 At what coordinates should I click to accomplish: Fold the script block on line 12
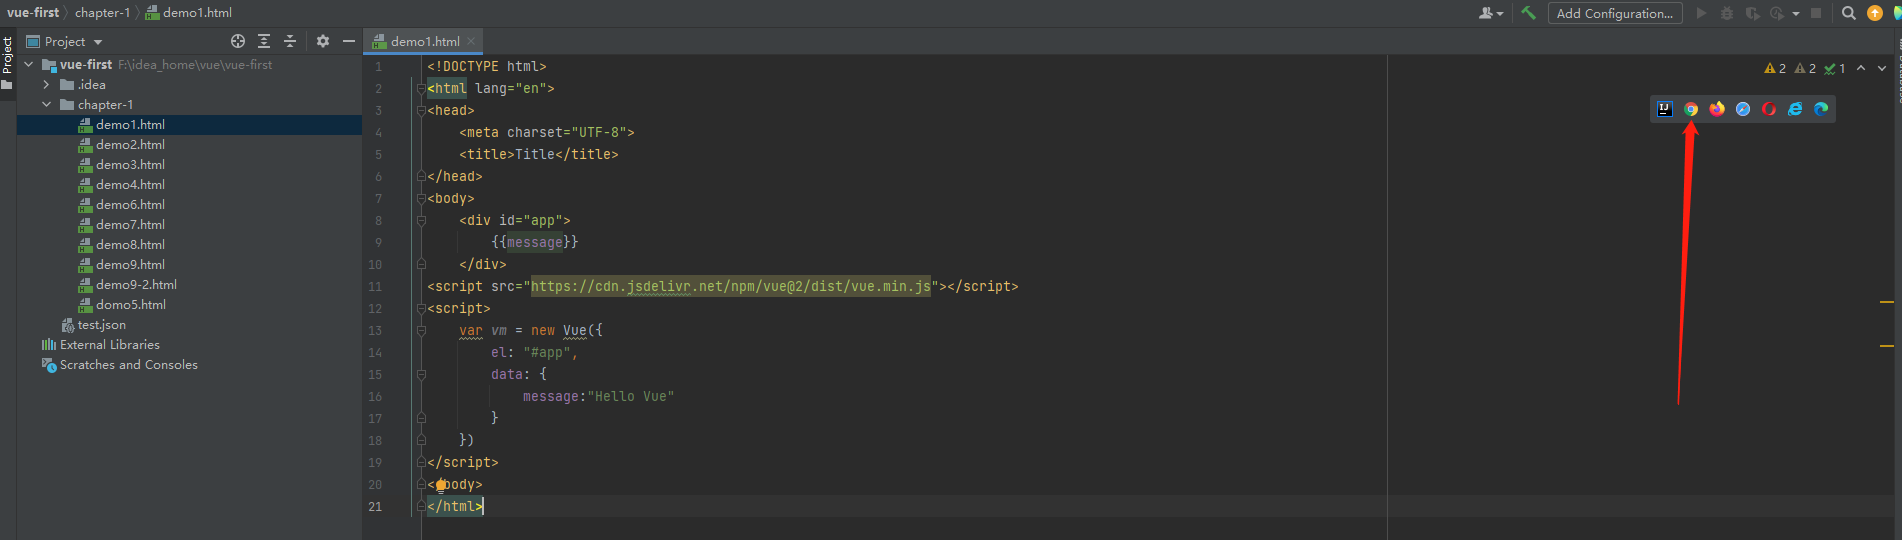click(x=421, y=308)
